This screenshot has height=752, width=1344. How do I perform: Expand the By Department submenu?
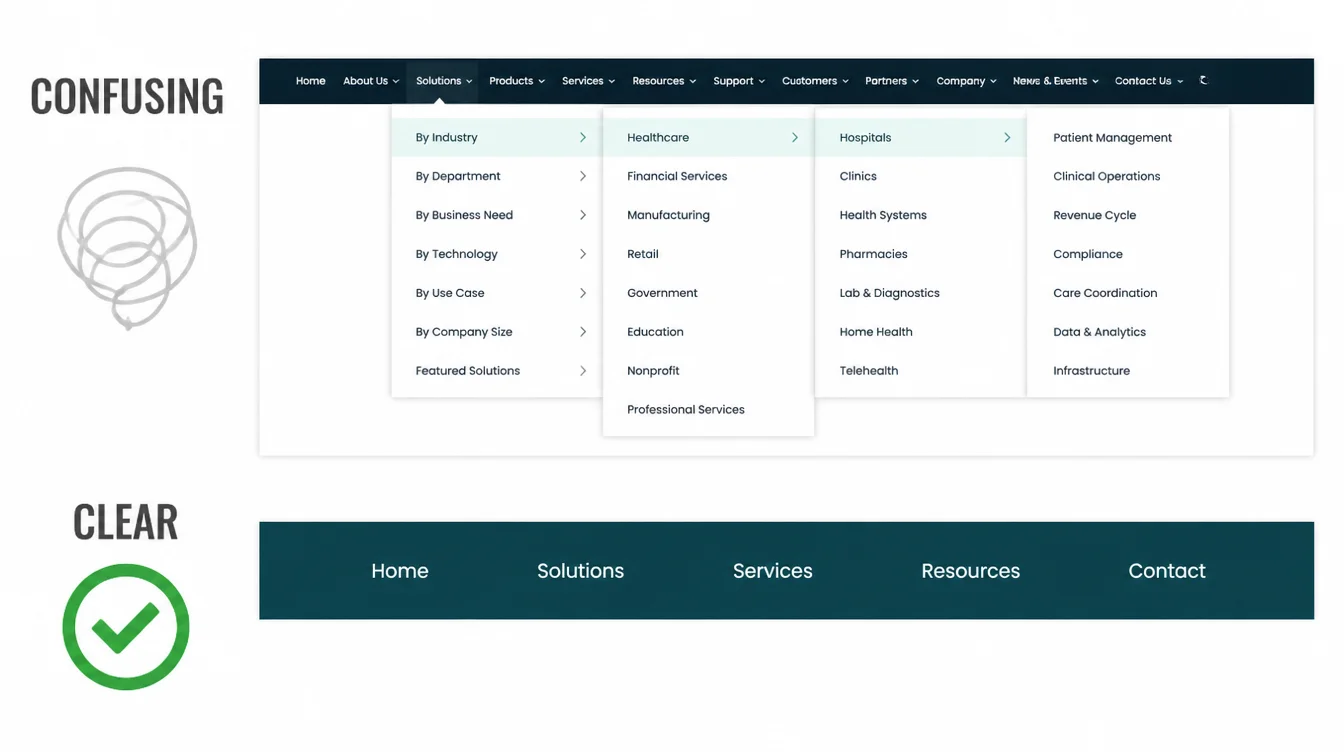pos(497,176)
